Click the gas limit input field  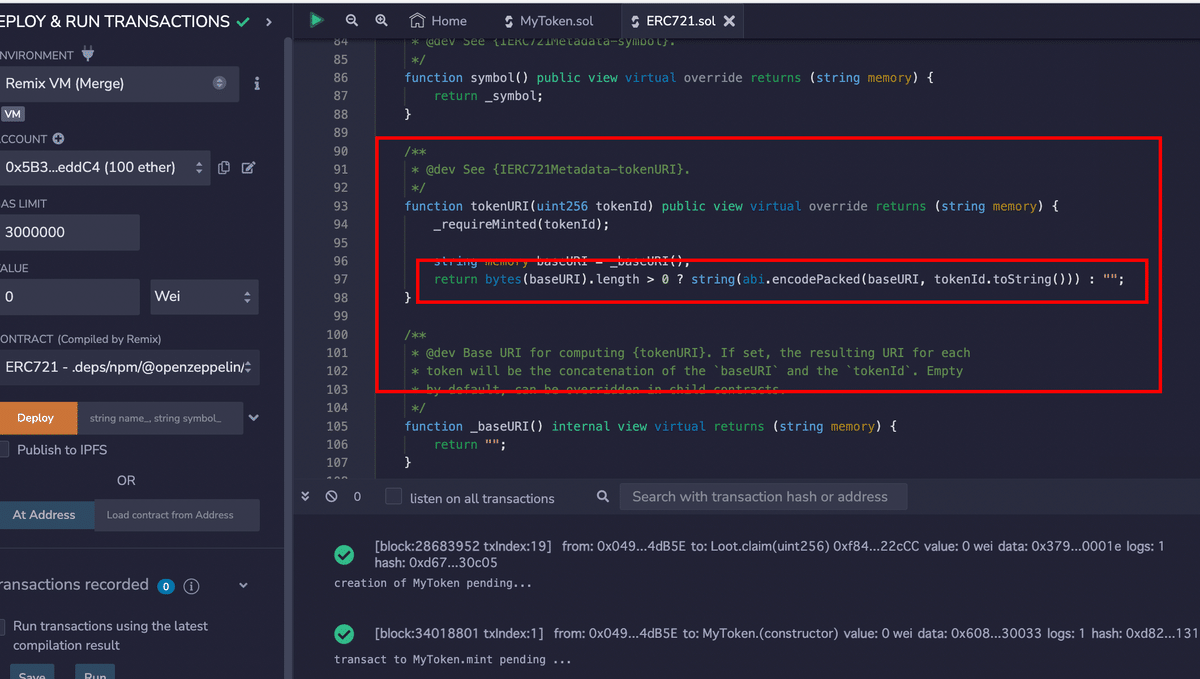(69, 232)
